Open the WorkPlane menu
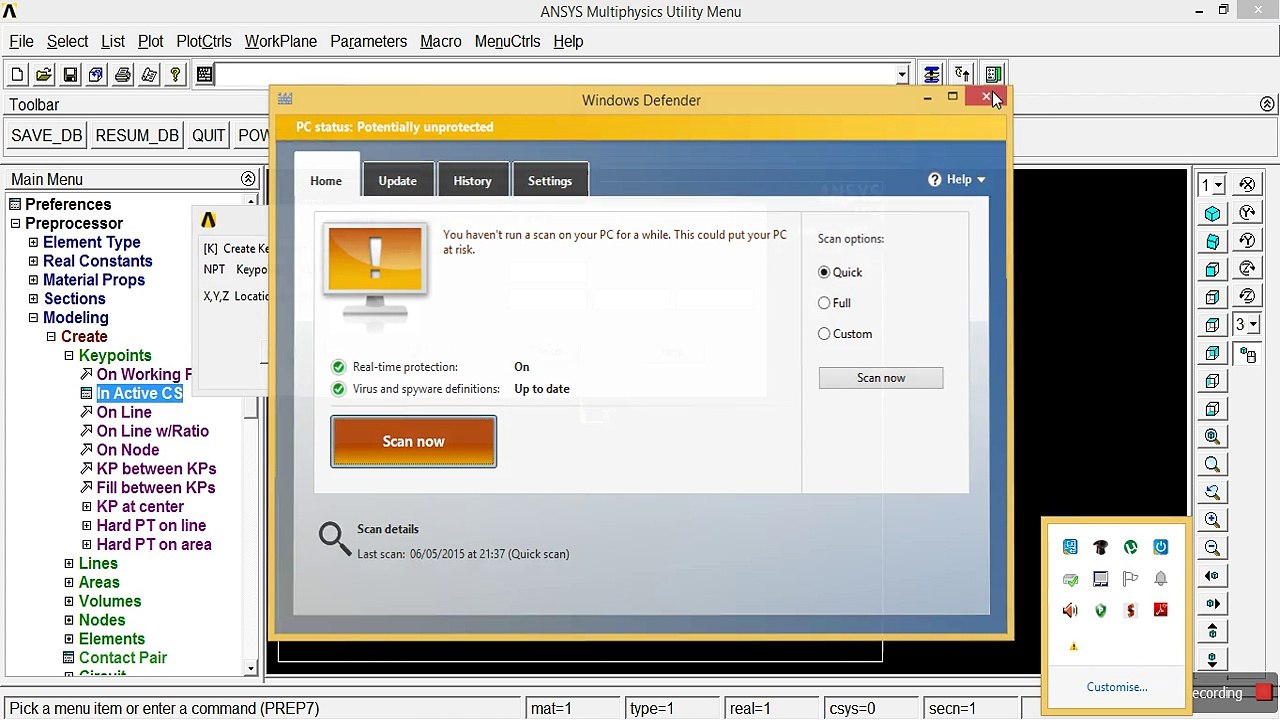The image size is (1280, 720). pos(281,42)
